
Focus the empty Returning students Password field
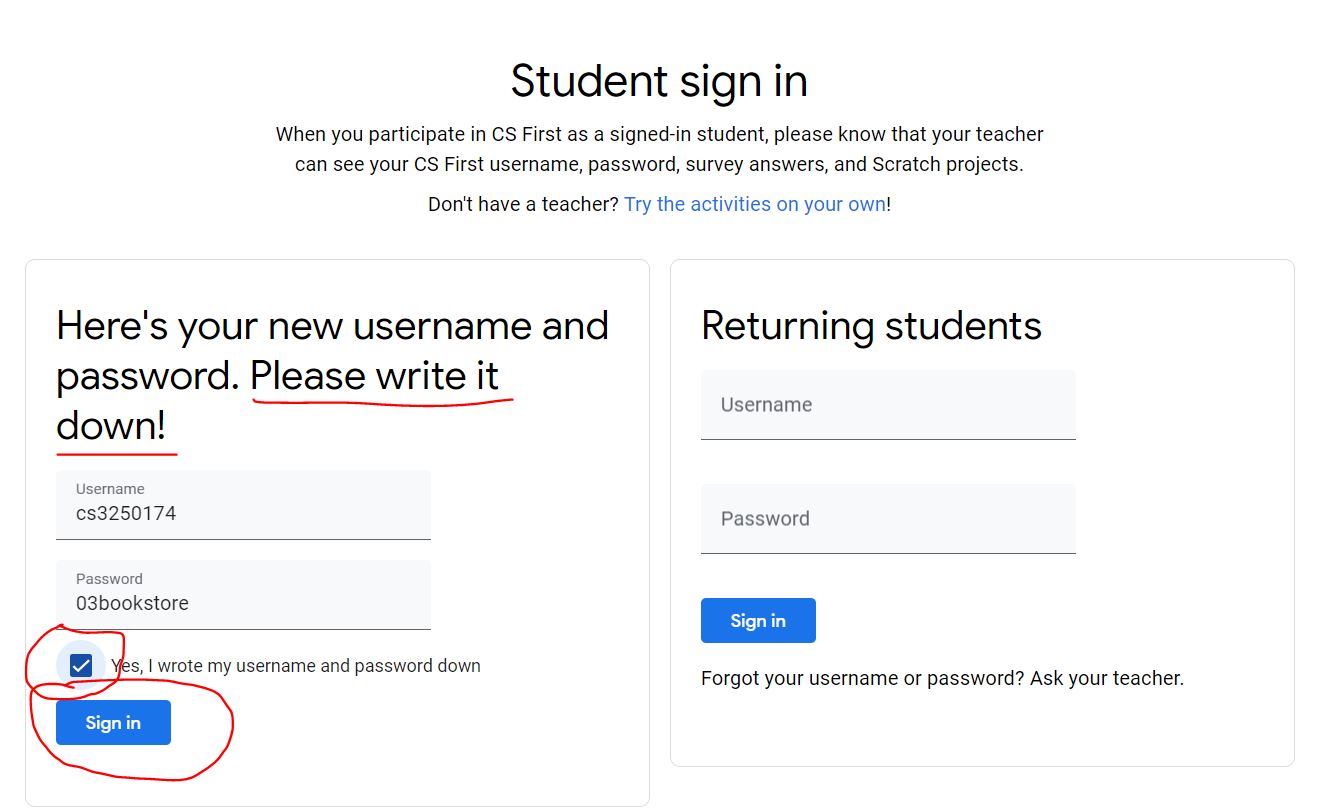(x=888, y=519)
